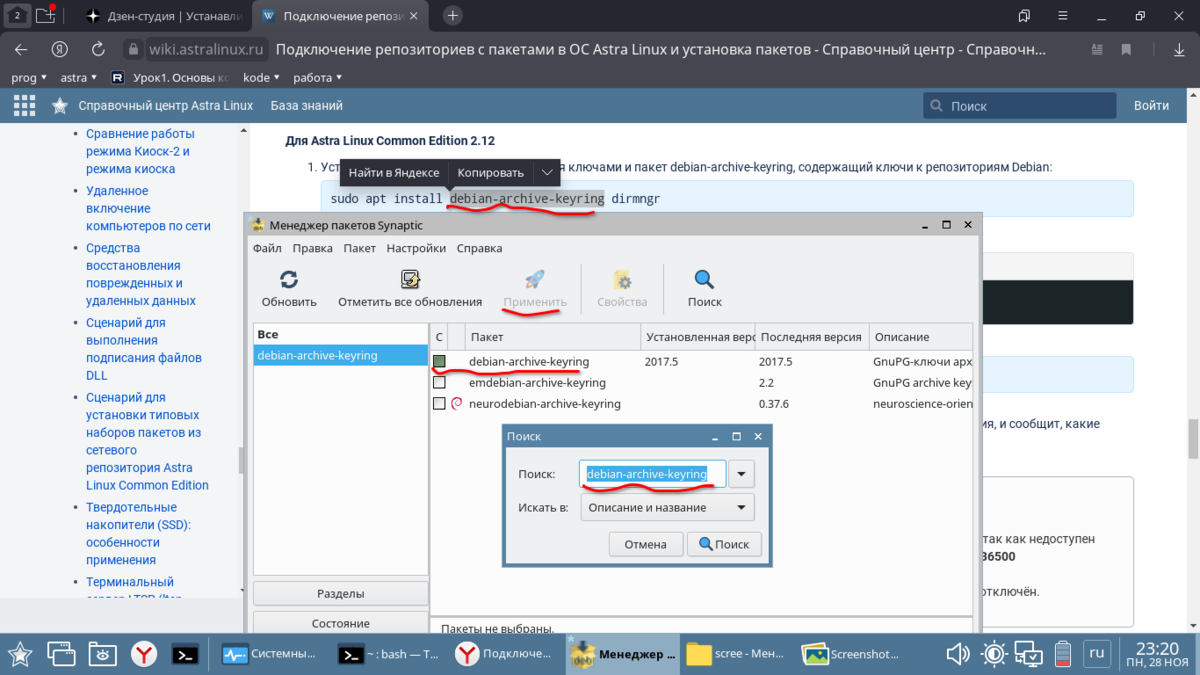Click the Astra Linux star logo in wiki header

coord(60,105)
